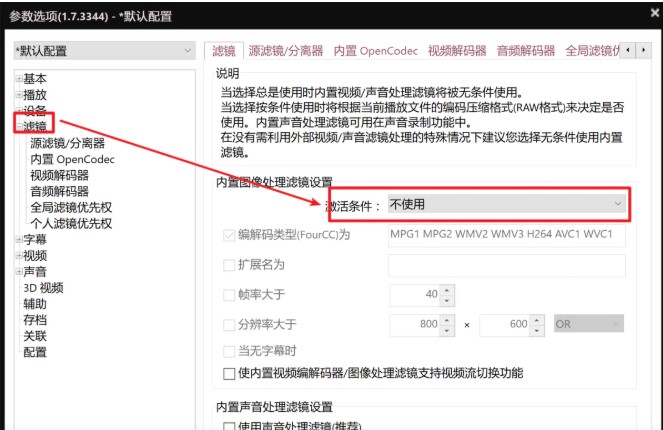The width and height of the screenshot is (663, 430).
Task: Switch to the 全局滤镜优先权 tab
Action: click(592, 51)
